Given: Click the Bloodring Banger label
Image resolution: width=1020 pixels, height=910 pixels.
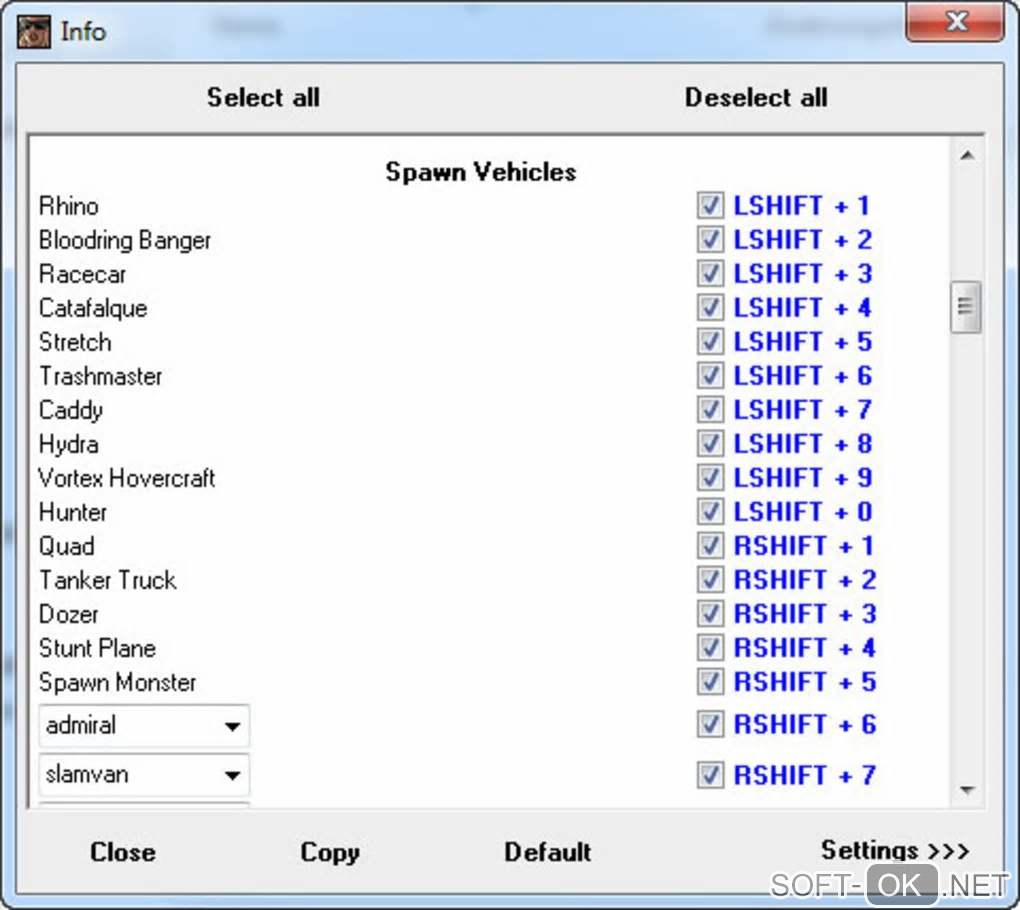Looking at the screenshot, I should [x=125, y=241].
